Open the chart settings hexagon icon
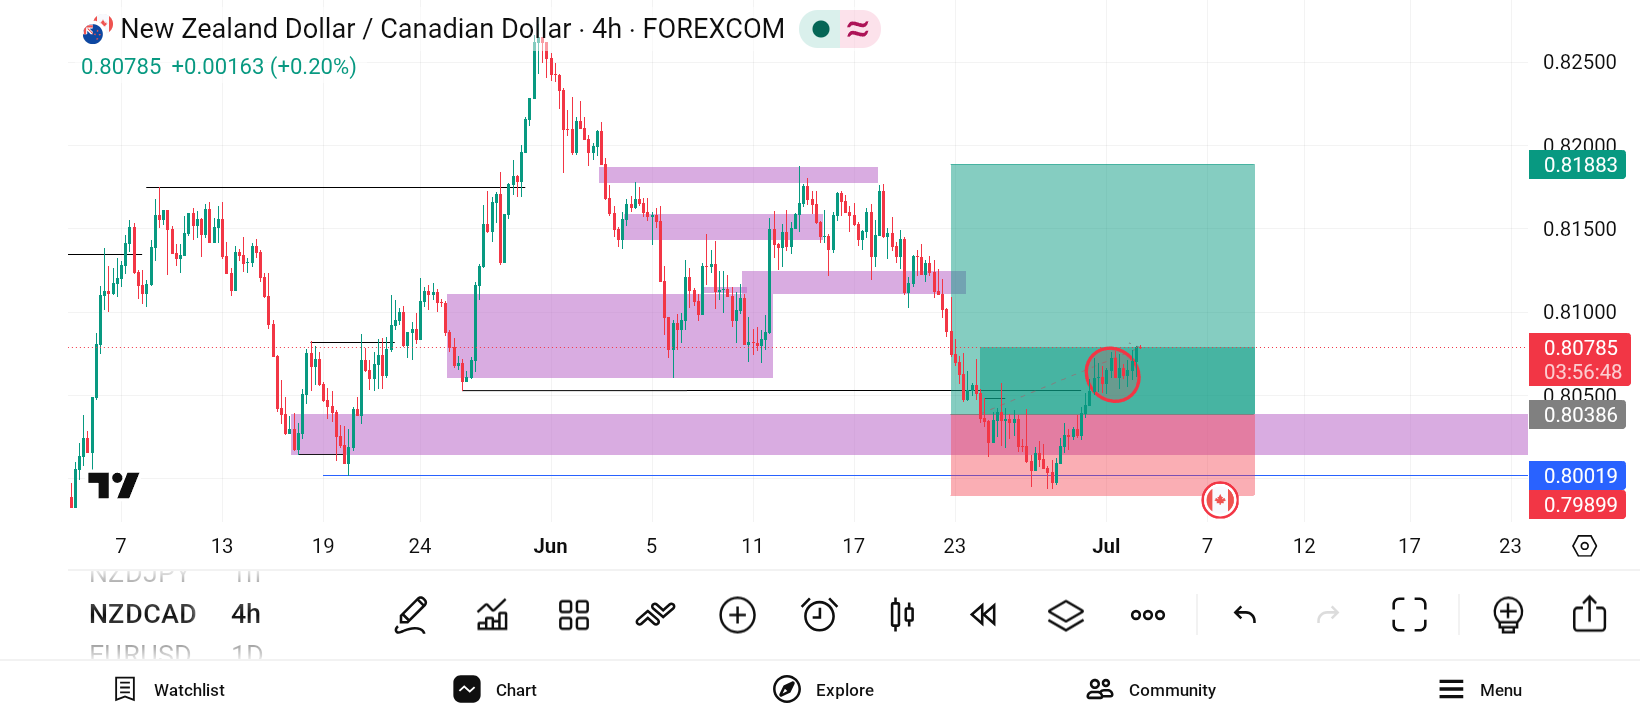The width and height of the screenshot is (1640, 720). tap(1585, 546)
